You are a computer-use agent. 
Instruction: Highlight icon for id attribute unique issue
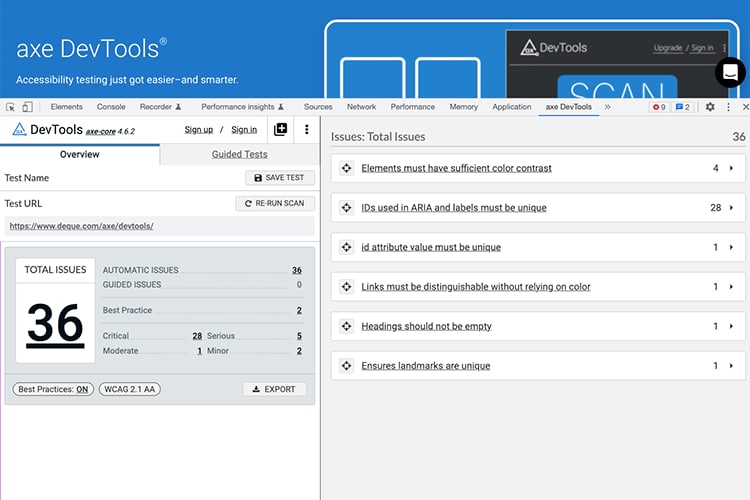[346, 247]
